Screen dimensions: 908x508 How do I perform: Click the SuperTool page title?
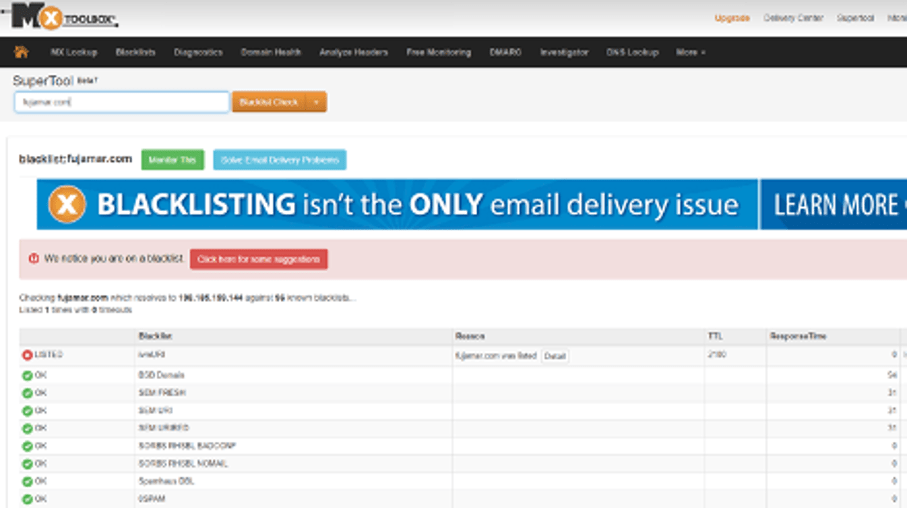coord(43,81)
